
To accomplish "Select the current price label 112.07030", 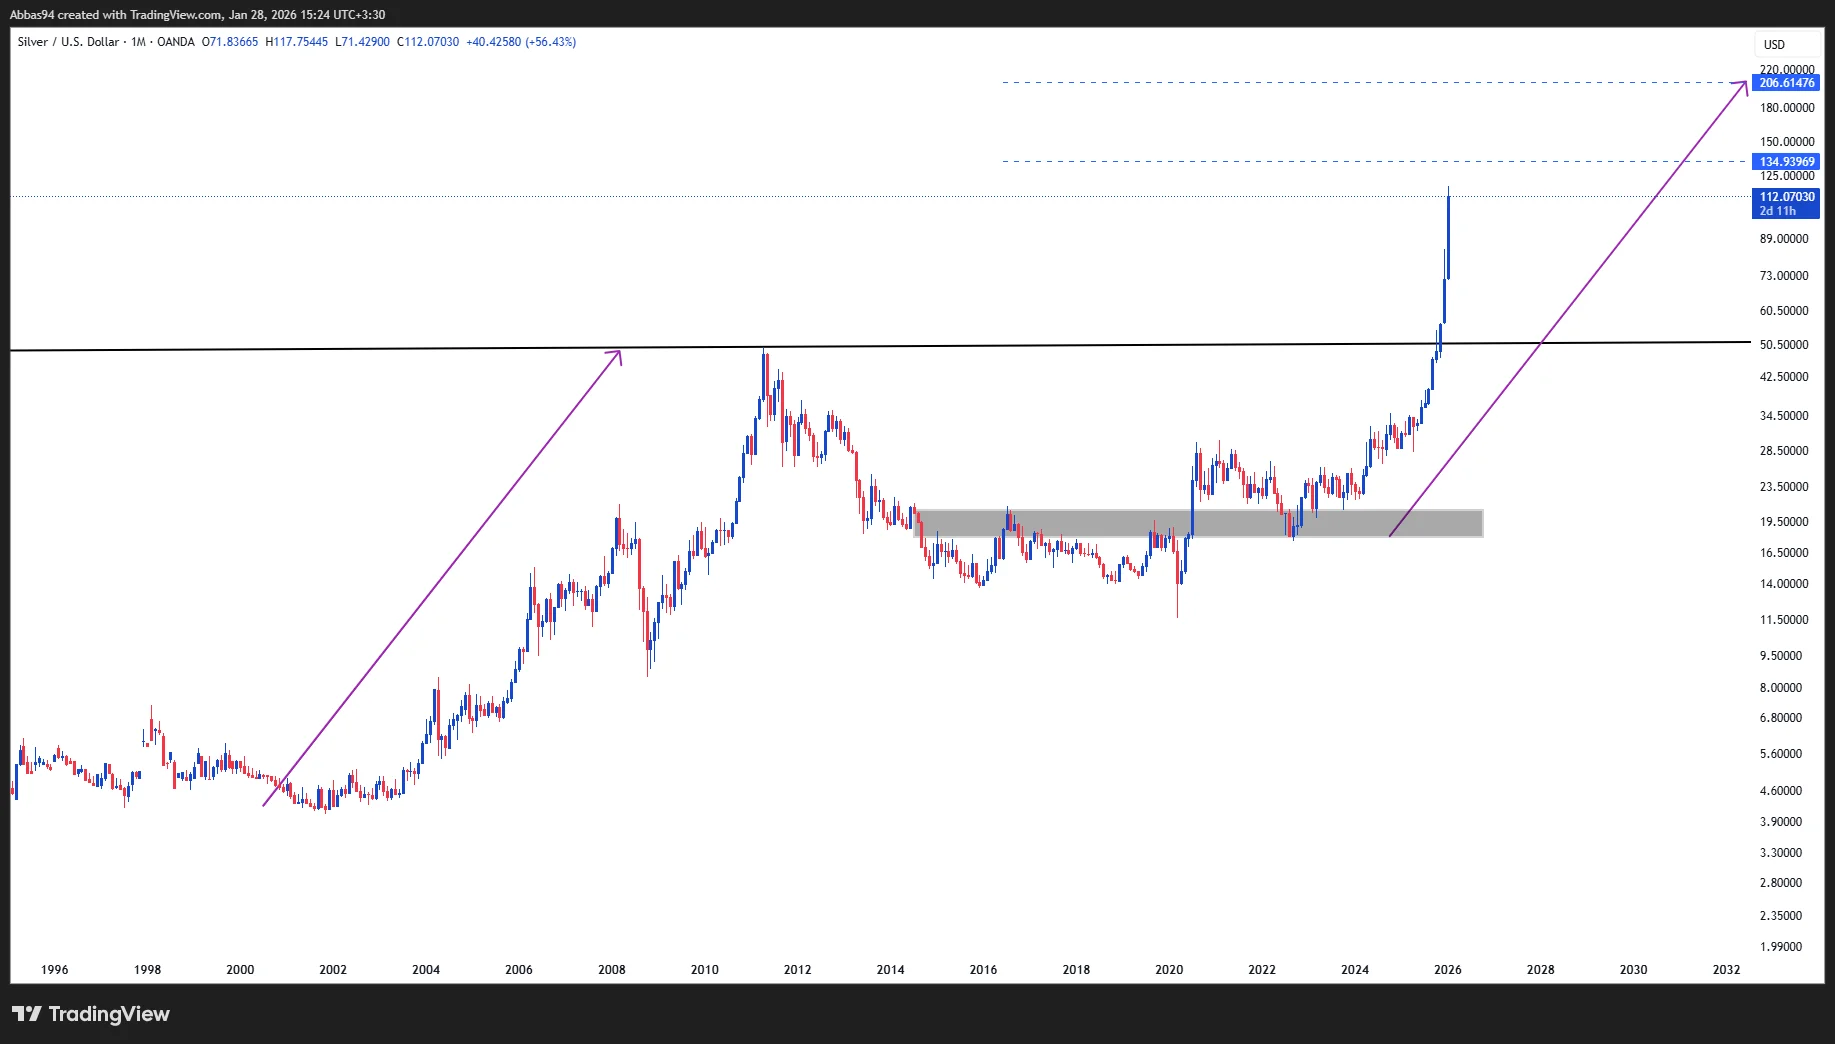I will click(1786, 197).
